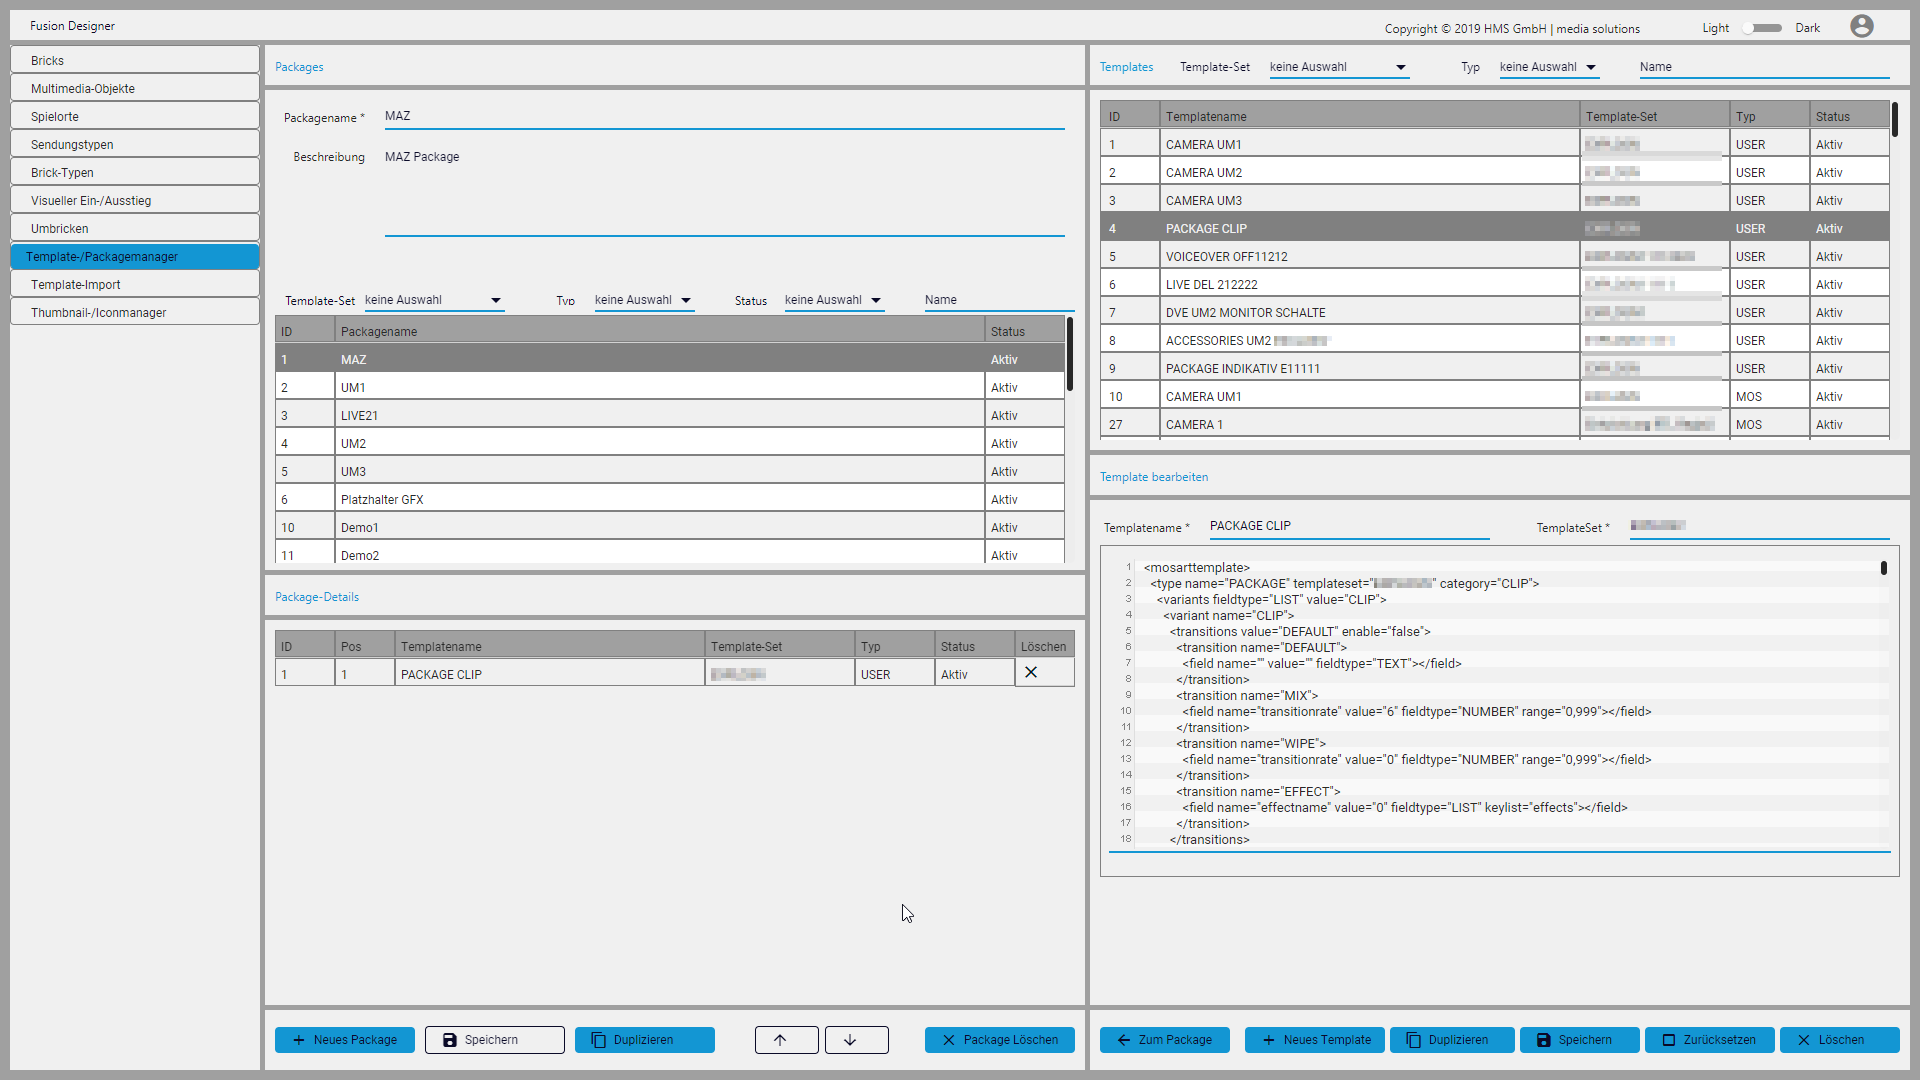Select Multimedia-Objekte sidebar item
The width and height of the screenshot is (1920, 1080).
(x=135, y=89)
